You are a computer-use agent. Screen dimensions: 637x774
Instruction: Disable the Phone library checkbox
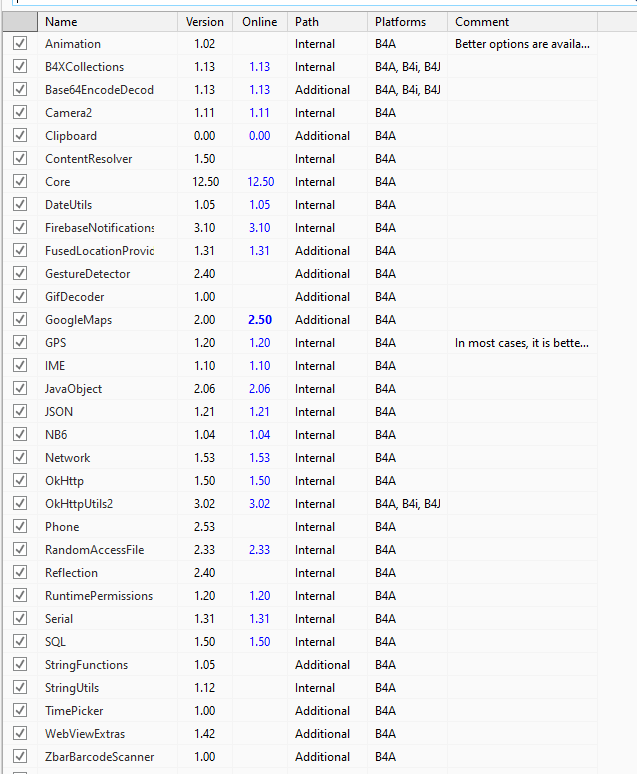[x=20, y=527]
